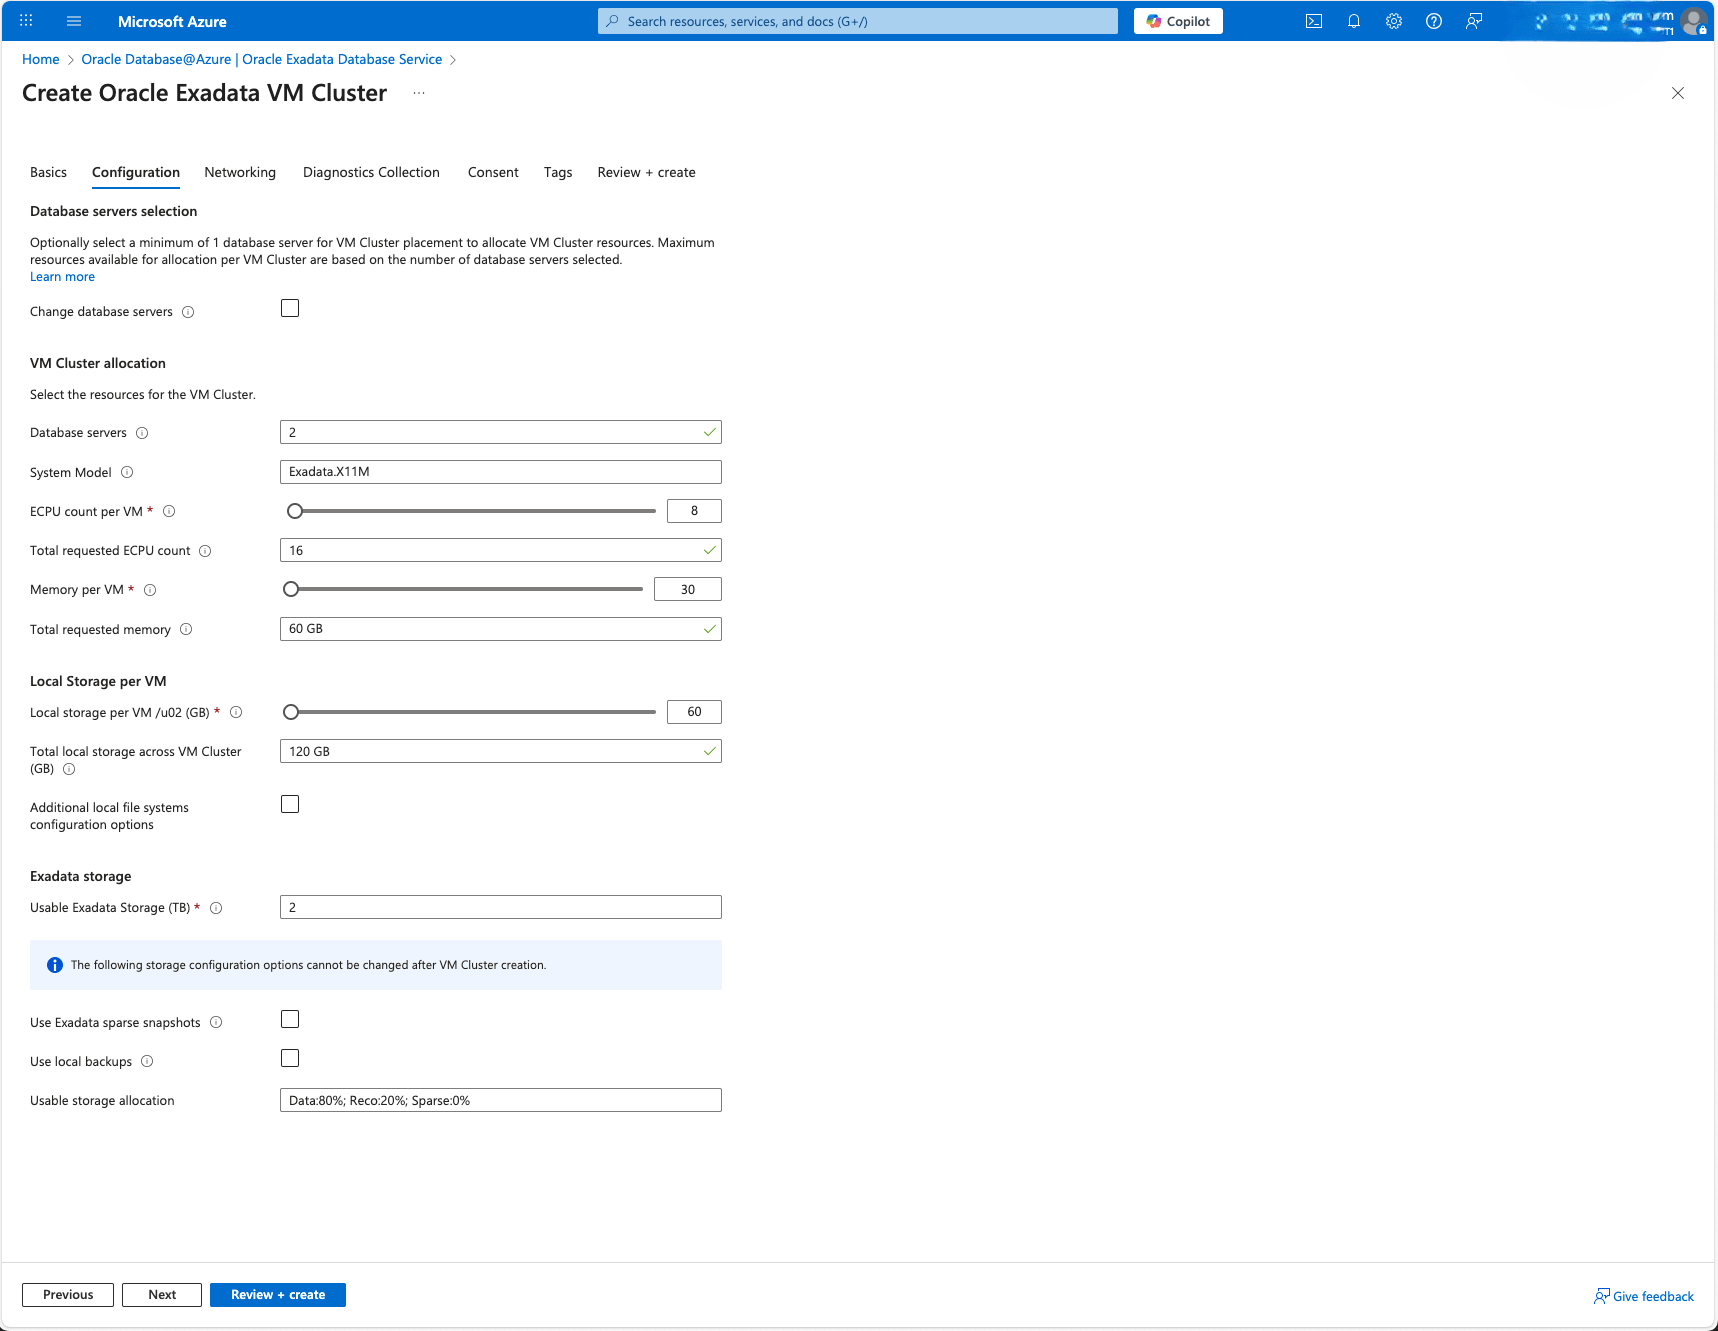The height and width of the screenshot is (1331, 1718).
Task: Click the Review + create button
Action: tap(277, 1294)
